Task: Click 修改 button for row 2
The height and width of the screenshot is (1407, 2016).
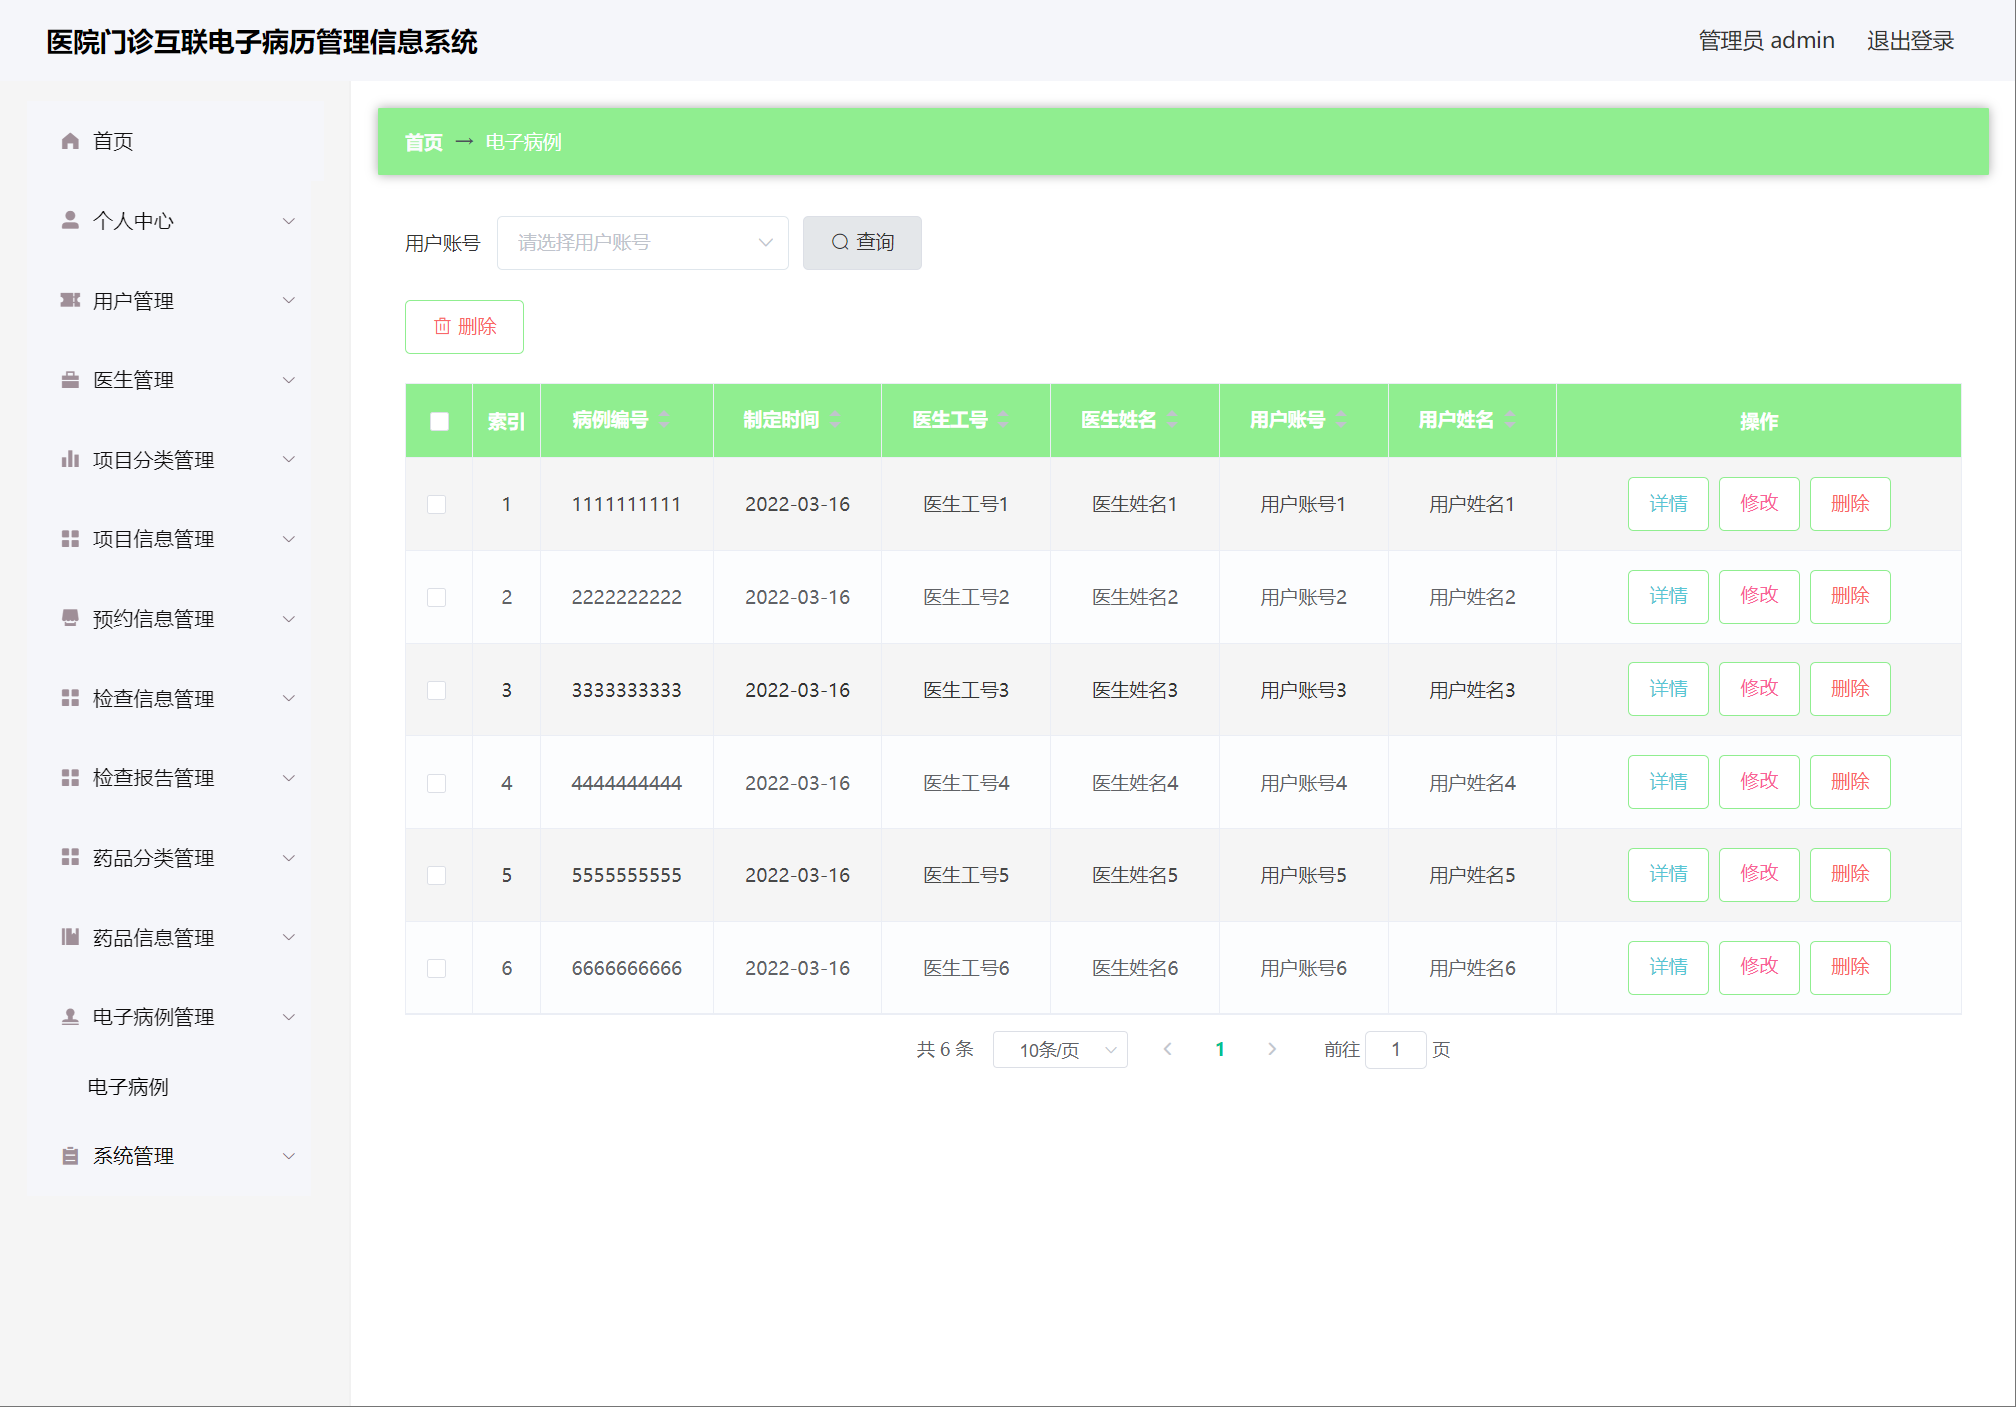Action: [1758, 597]
